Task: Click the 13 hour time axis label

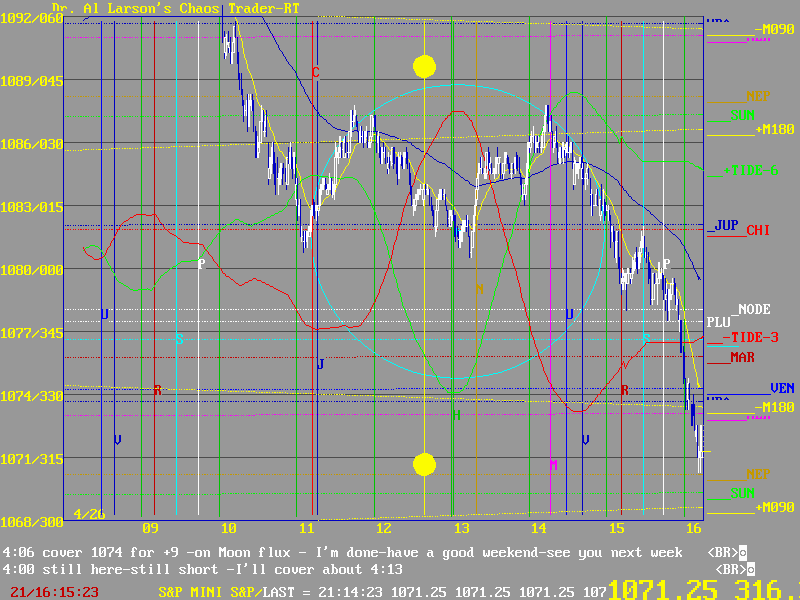Action: (460, 528)
